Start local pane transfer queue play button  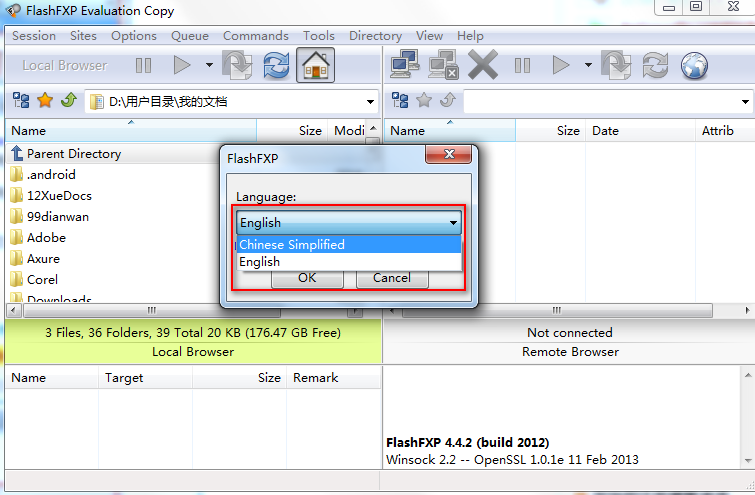182,65
